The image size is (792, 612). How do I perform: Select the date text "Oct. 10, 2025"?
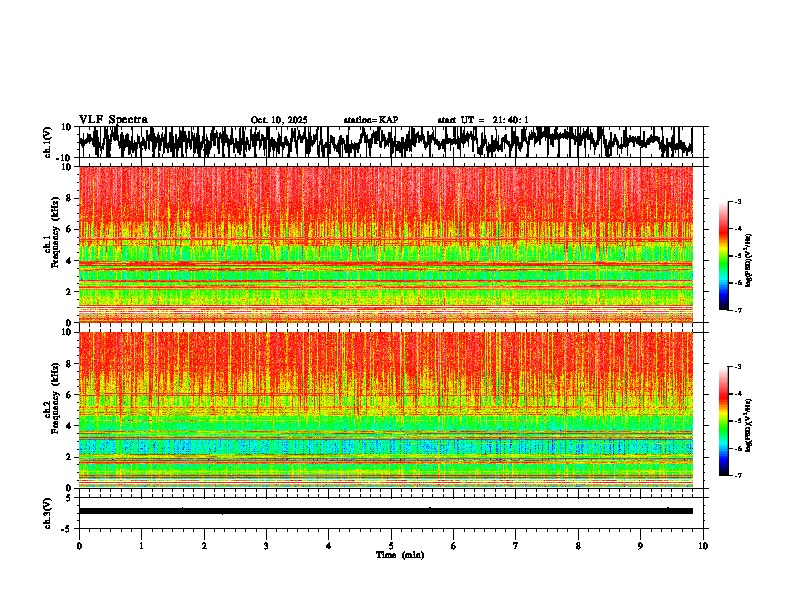click(x=279, y=120)
